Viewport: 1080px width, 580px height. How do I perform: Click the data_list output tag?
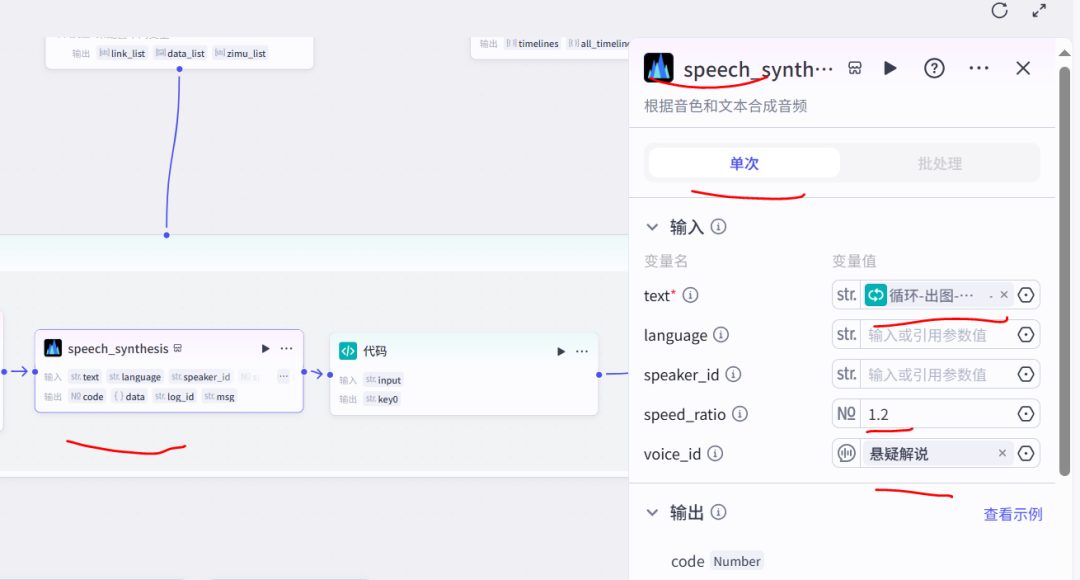click(x=179, y=53)
